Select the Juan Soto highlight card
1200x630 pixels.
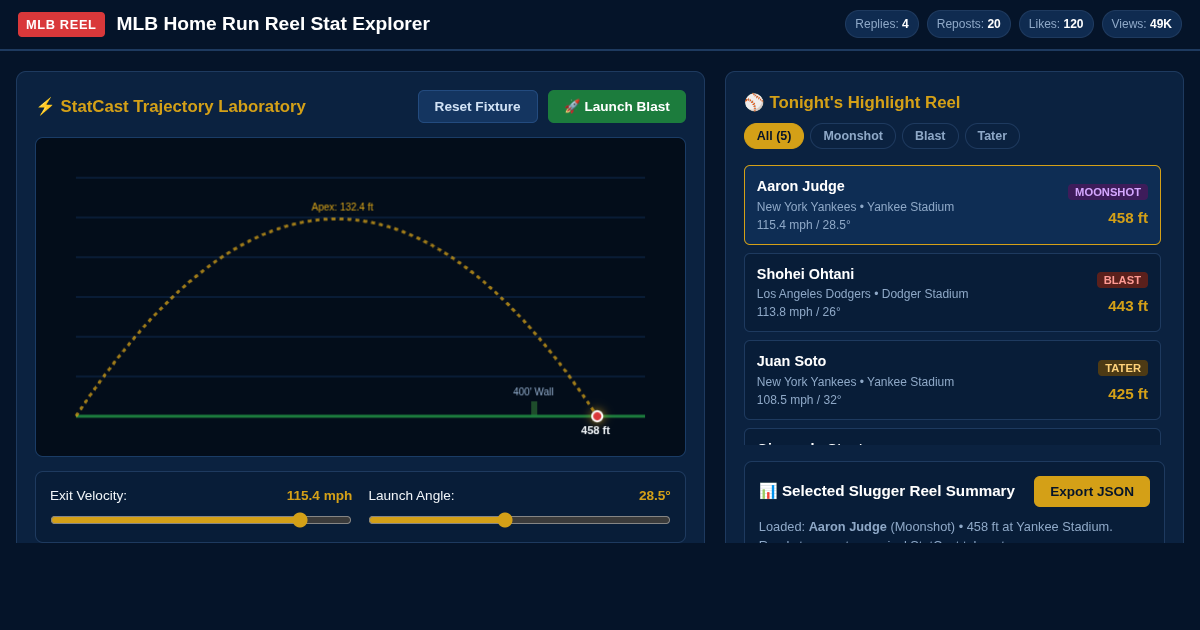[952, 380]
